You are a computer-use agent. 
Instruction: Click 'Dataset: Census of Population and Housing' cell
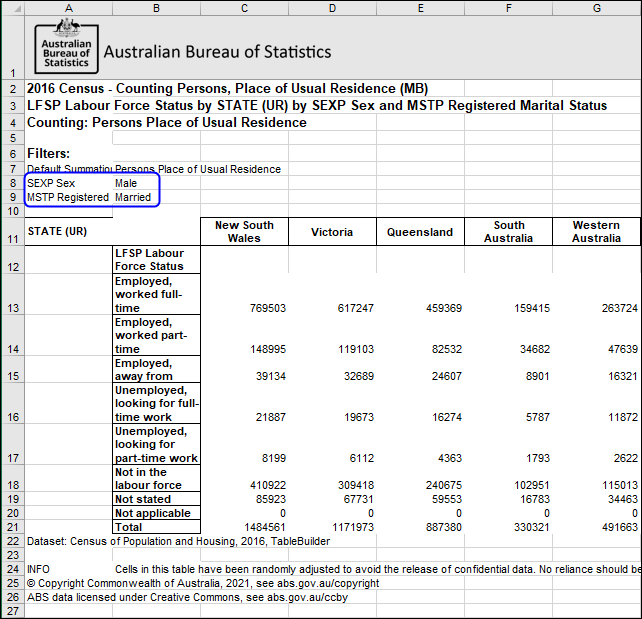[178, 541]
